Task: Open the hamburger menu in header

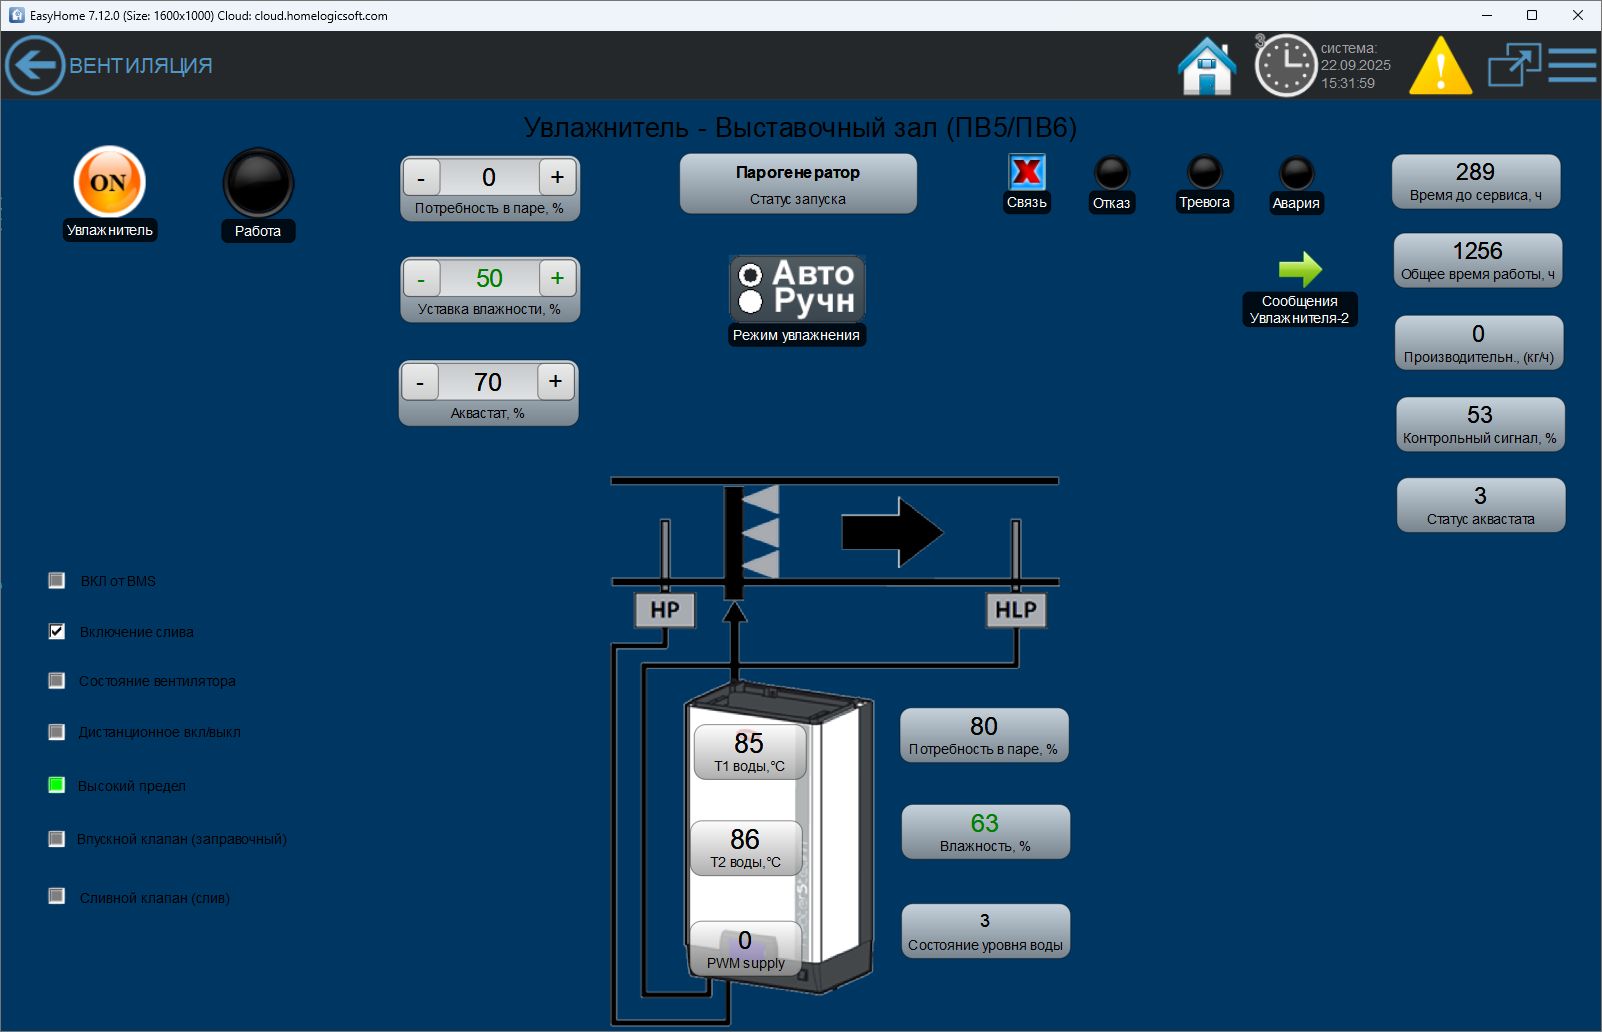Action: pos(1573,66)
